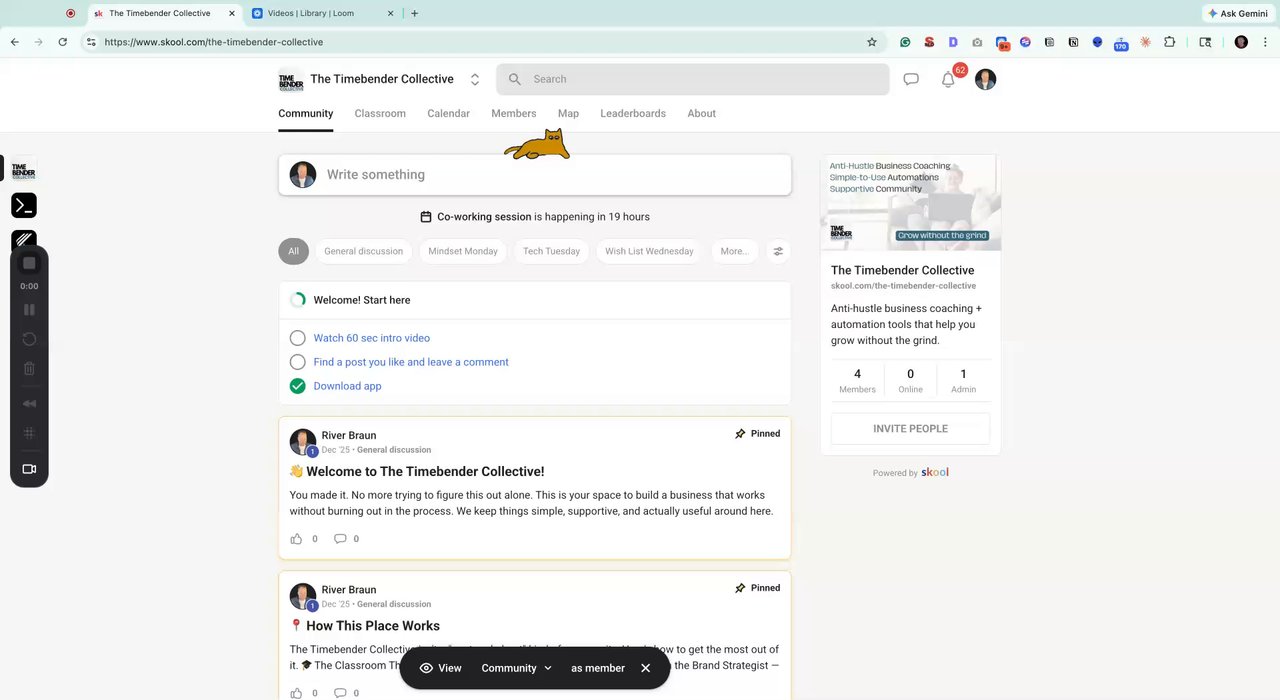
Task: Select the Community tab
Action: (306, 113)
